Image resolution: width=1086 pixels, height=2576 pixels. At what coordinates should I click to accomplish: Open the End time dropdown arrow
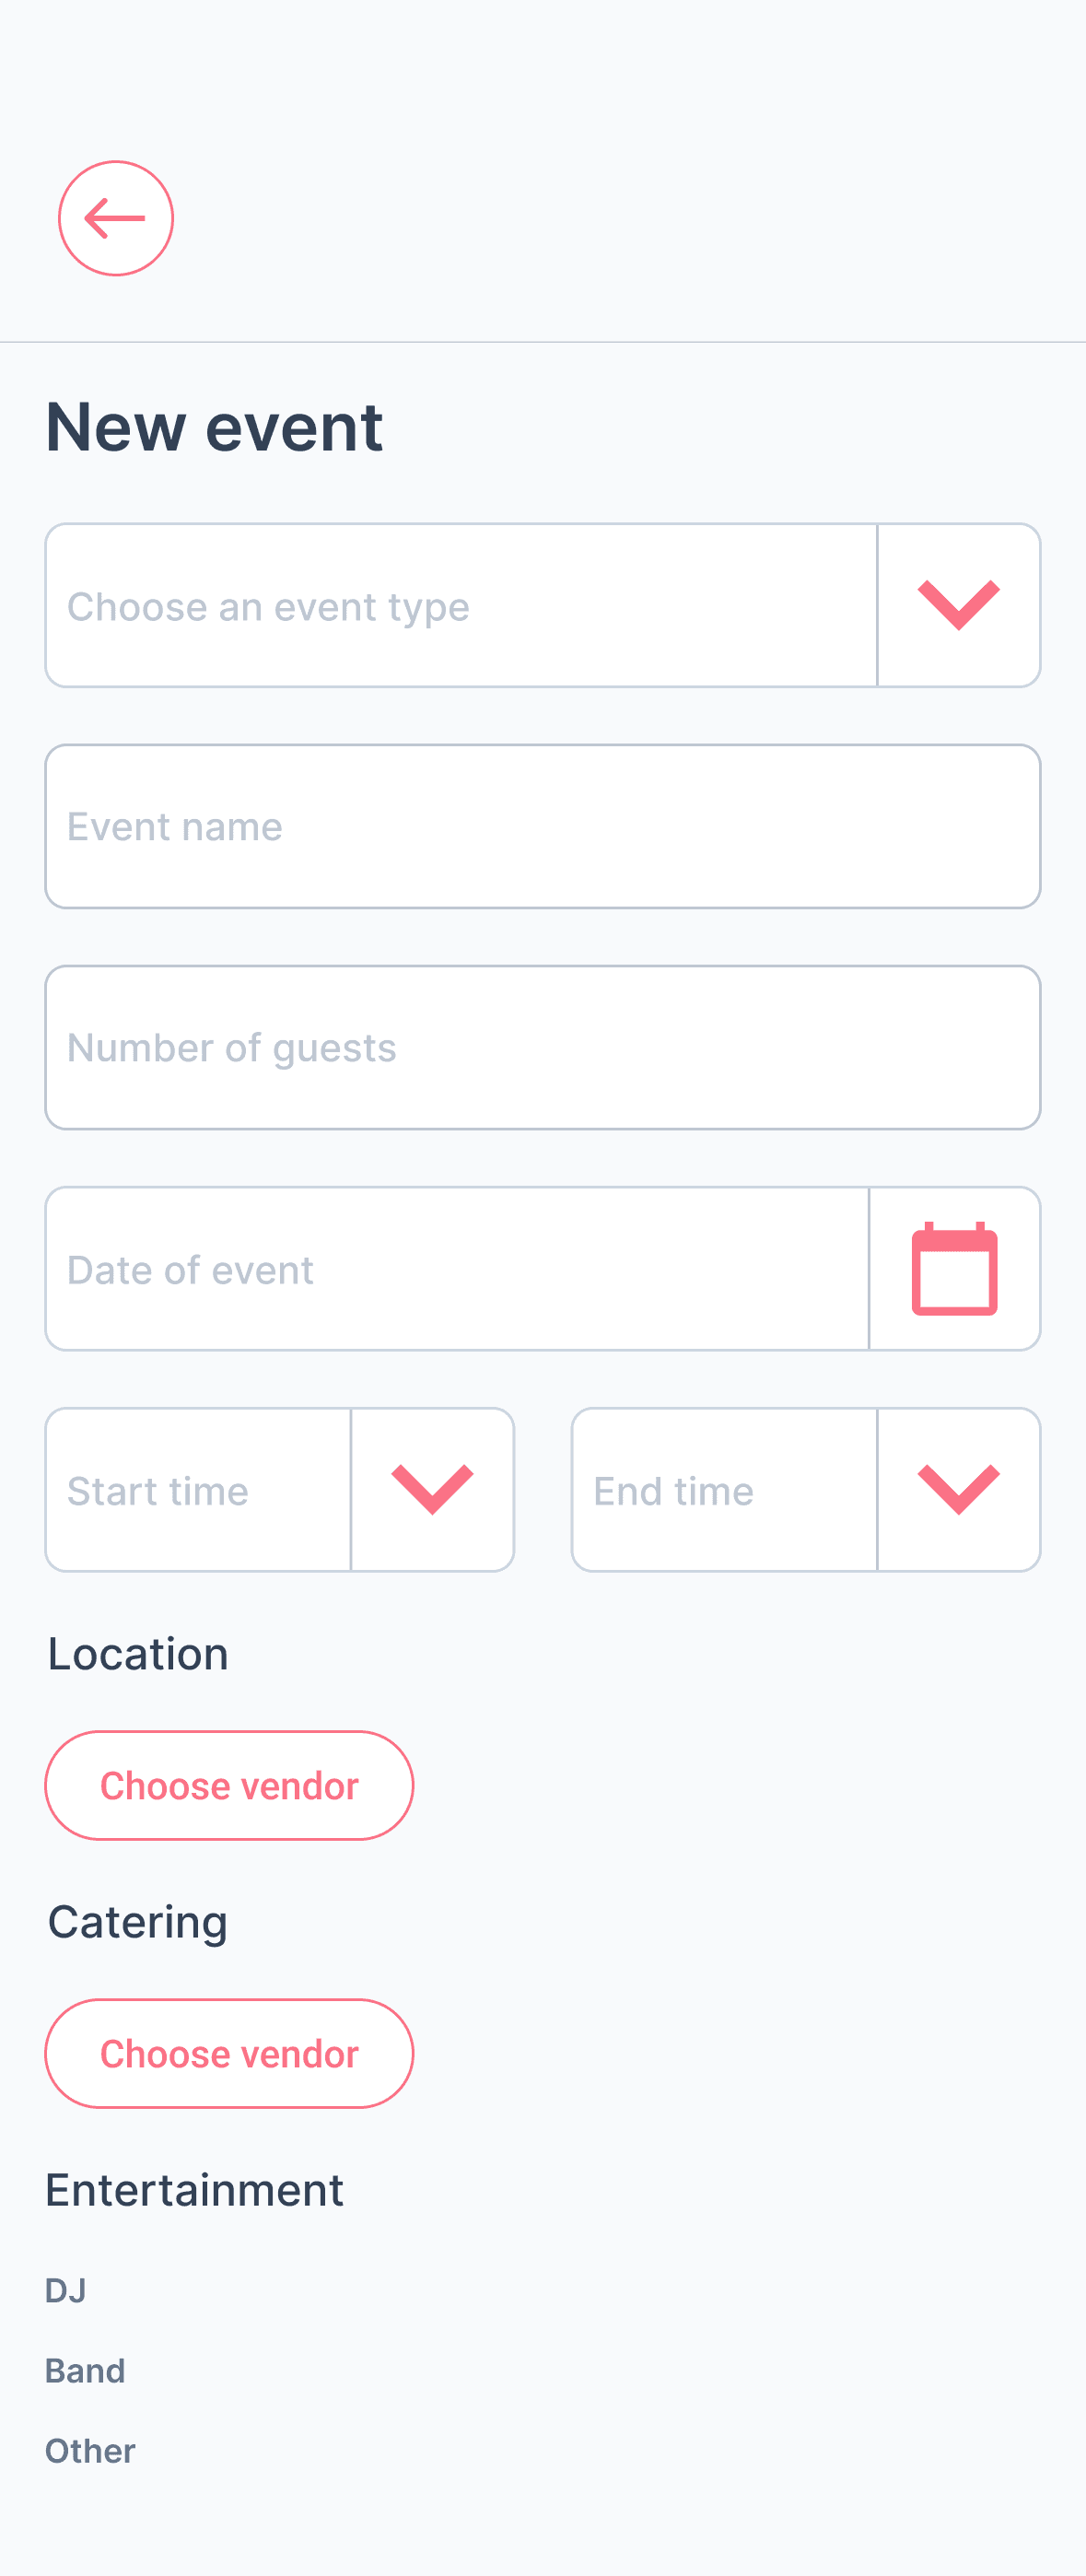958,1490
